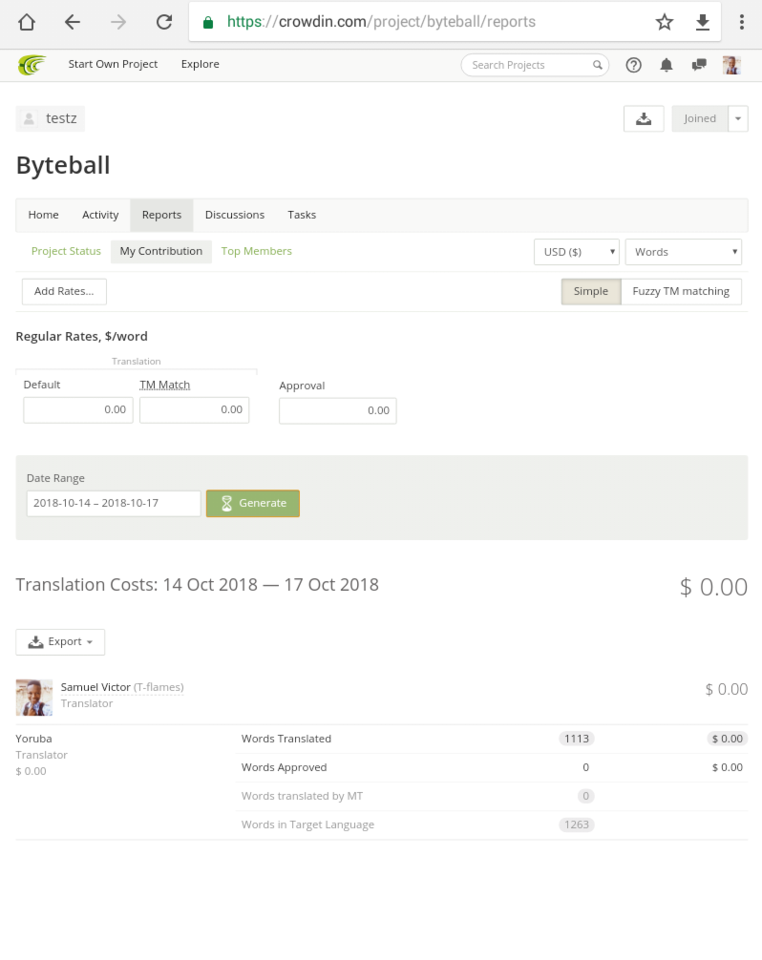Click the Generate button
Viewport: 762px width, 960px height.
click(x=253, y=503)
